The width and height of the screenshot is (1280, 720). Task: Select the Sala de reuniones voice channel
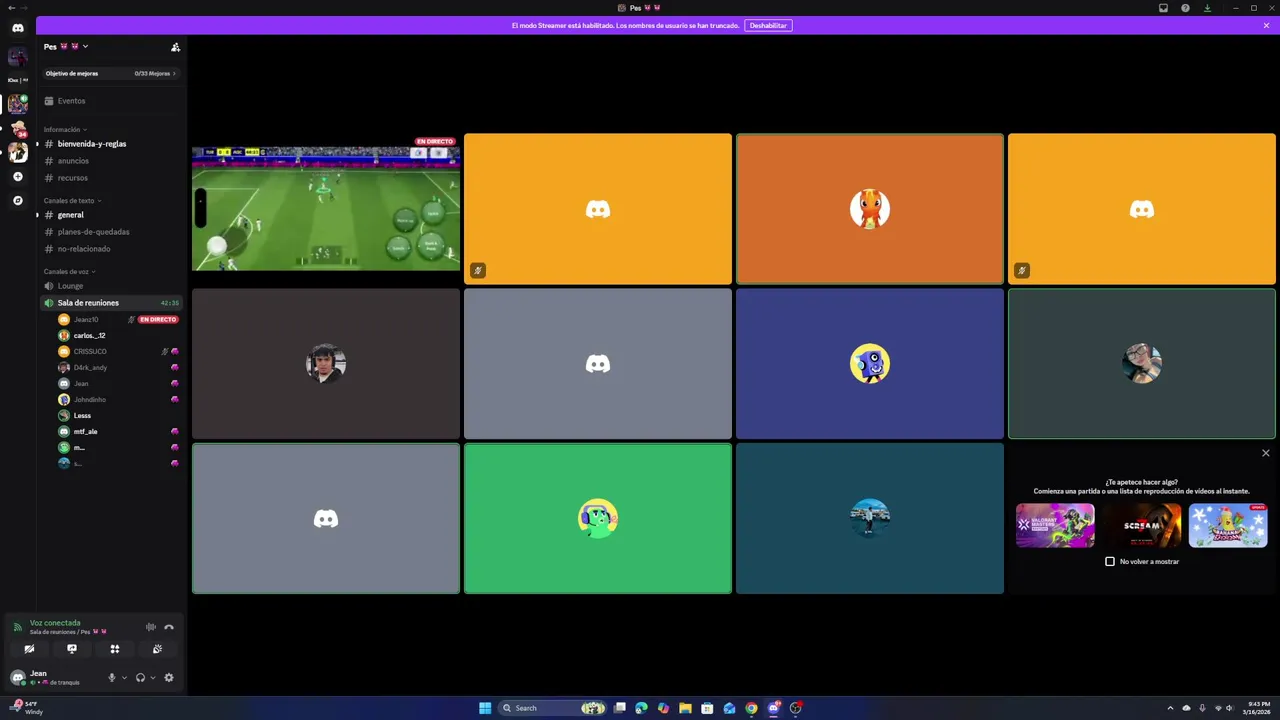click(110, 303)
